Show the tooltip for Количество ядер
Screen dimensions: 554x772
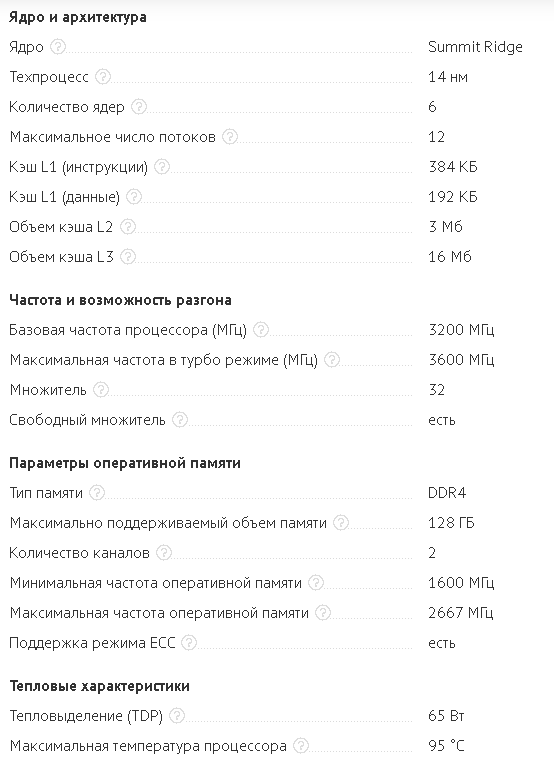coord(139,106)
